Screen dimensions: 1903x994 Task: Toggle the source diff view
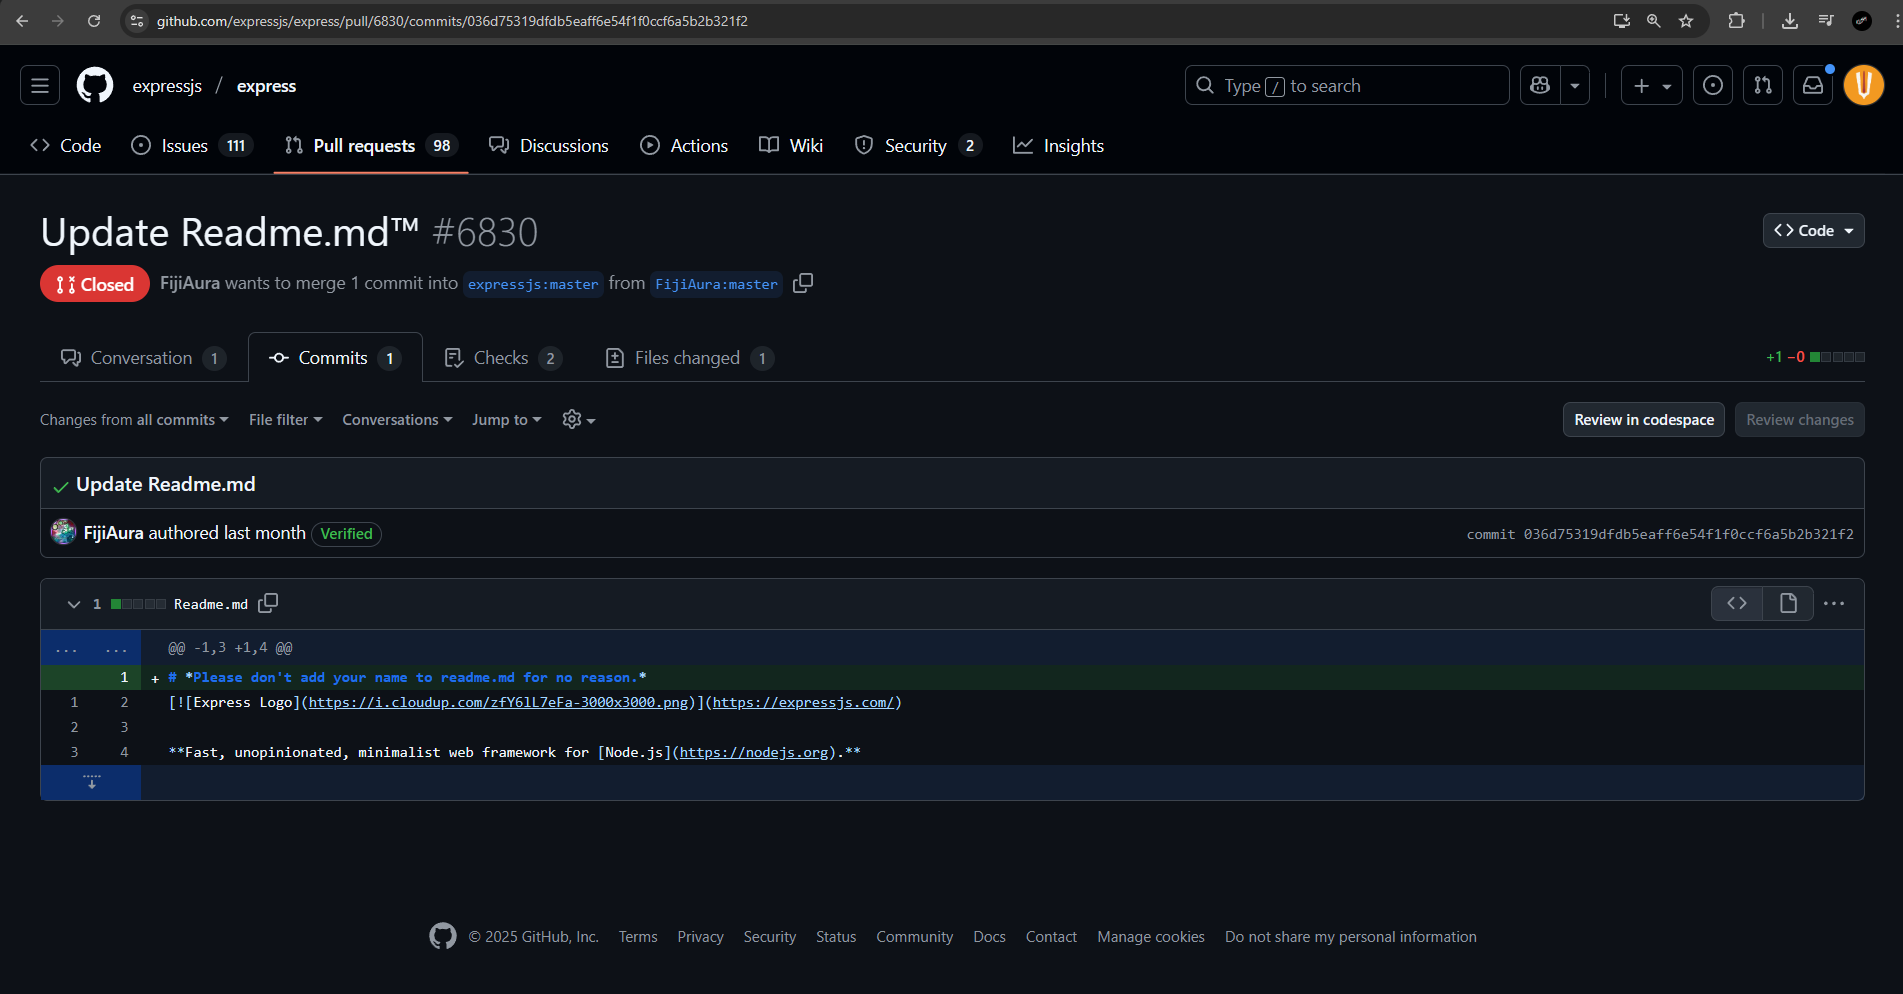1737,603
